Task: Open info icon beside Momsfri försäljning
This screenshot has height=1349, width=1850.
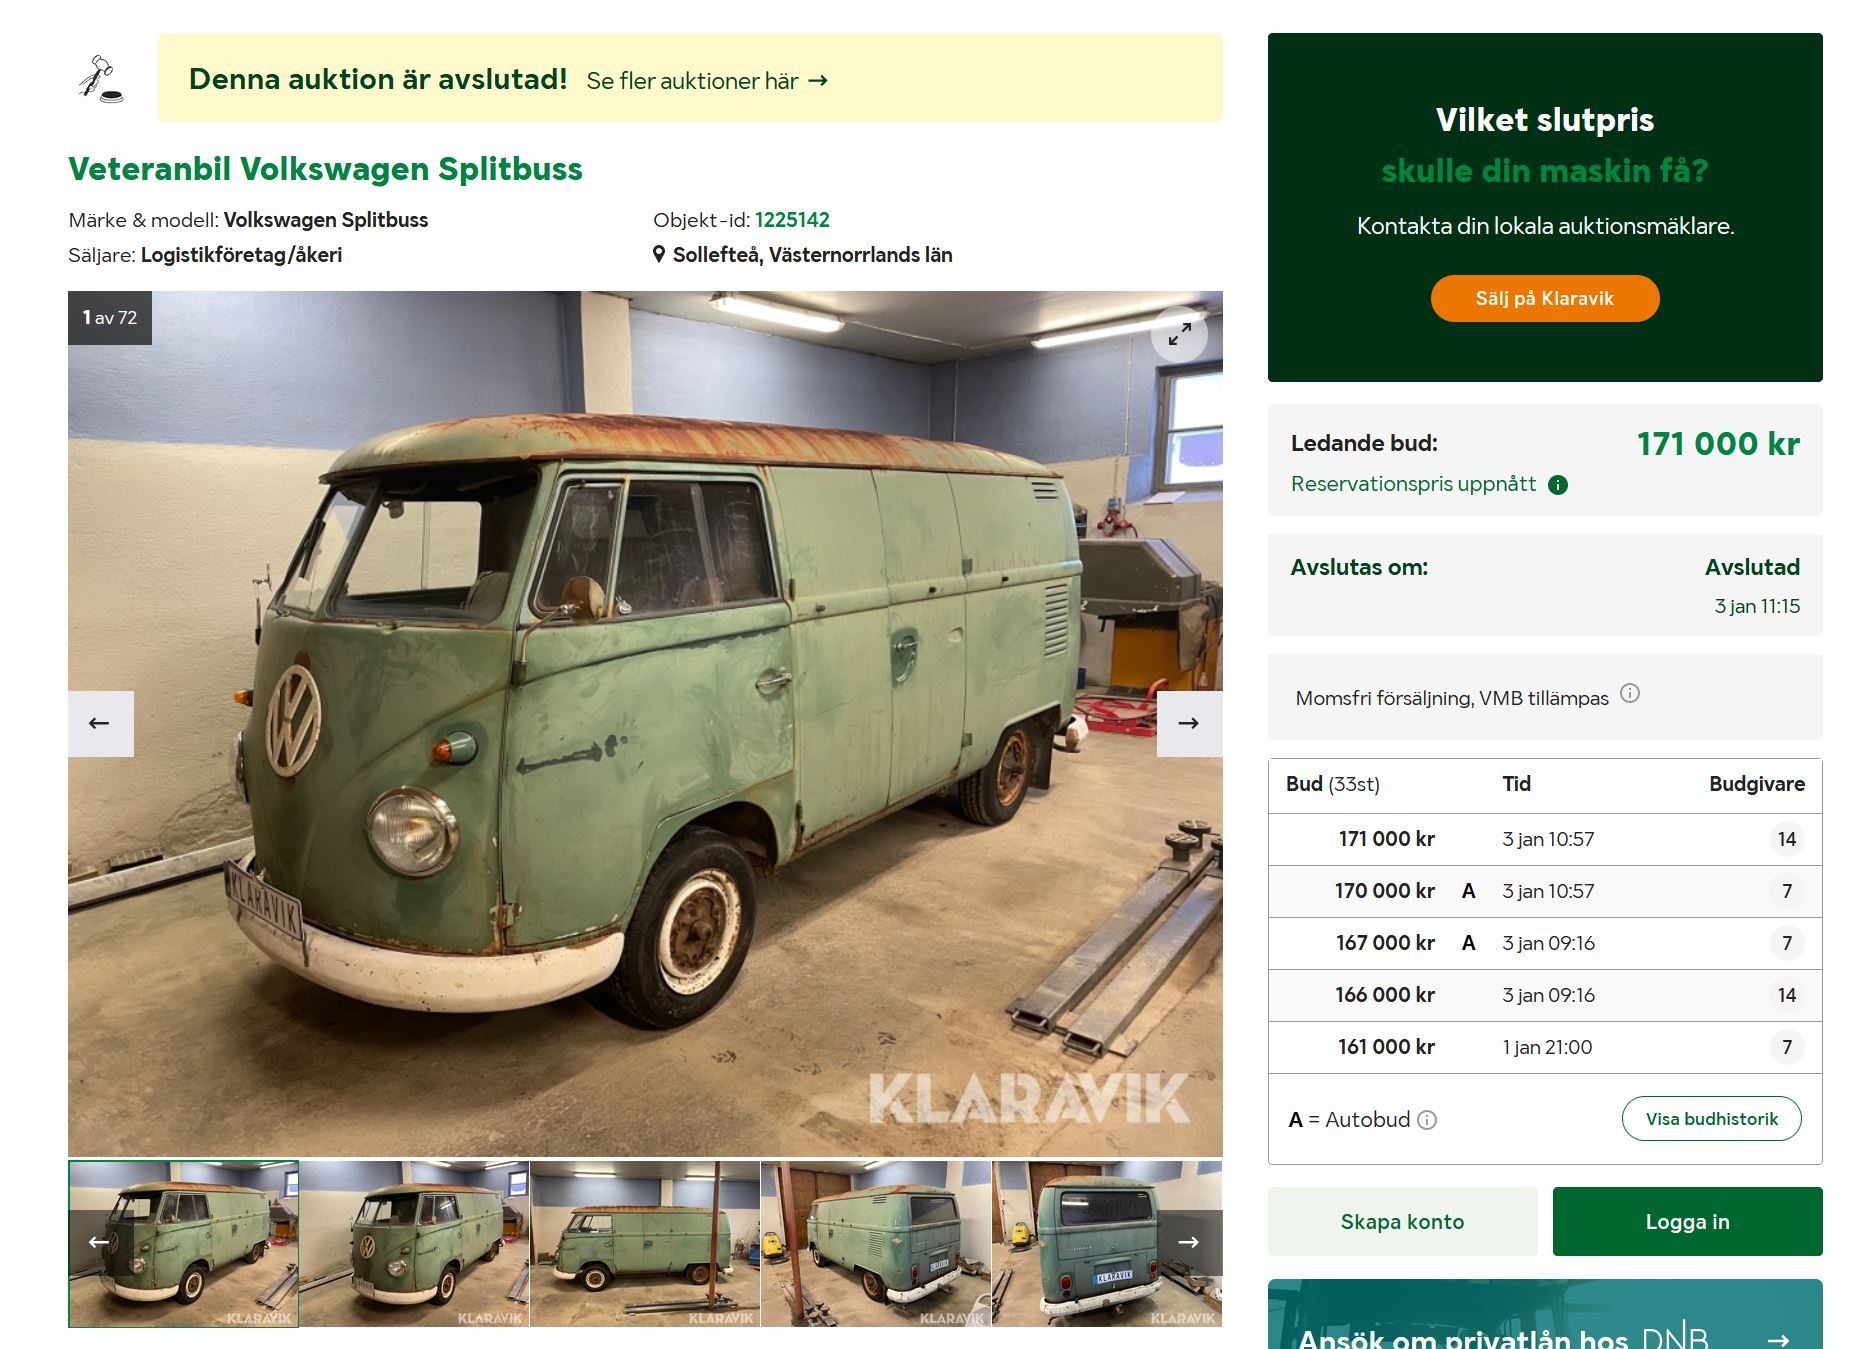Action: [1630, 693]
